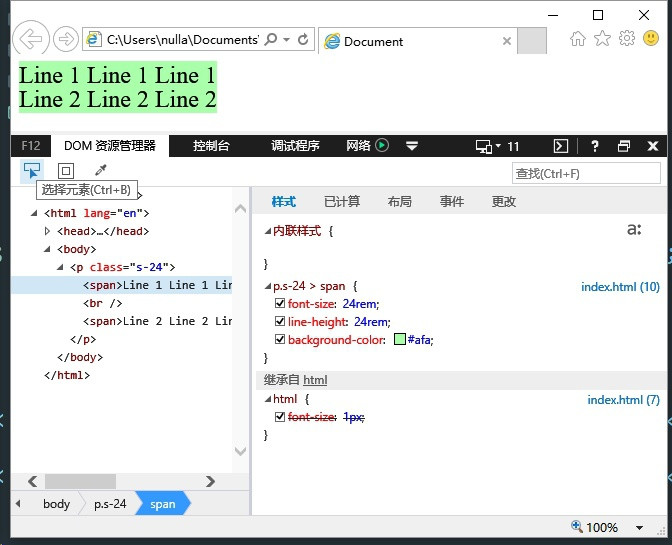Pick the color picker eyedropper tool
Screen dimensions: 672x545
(100, 171)
